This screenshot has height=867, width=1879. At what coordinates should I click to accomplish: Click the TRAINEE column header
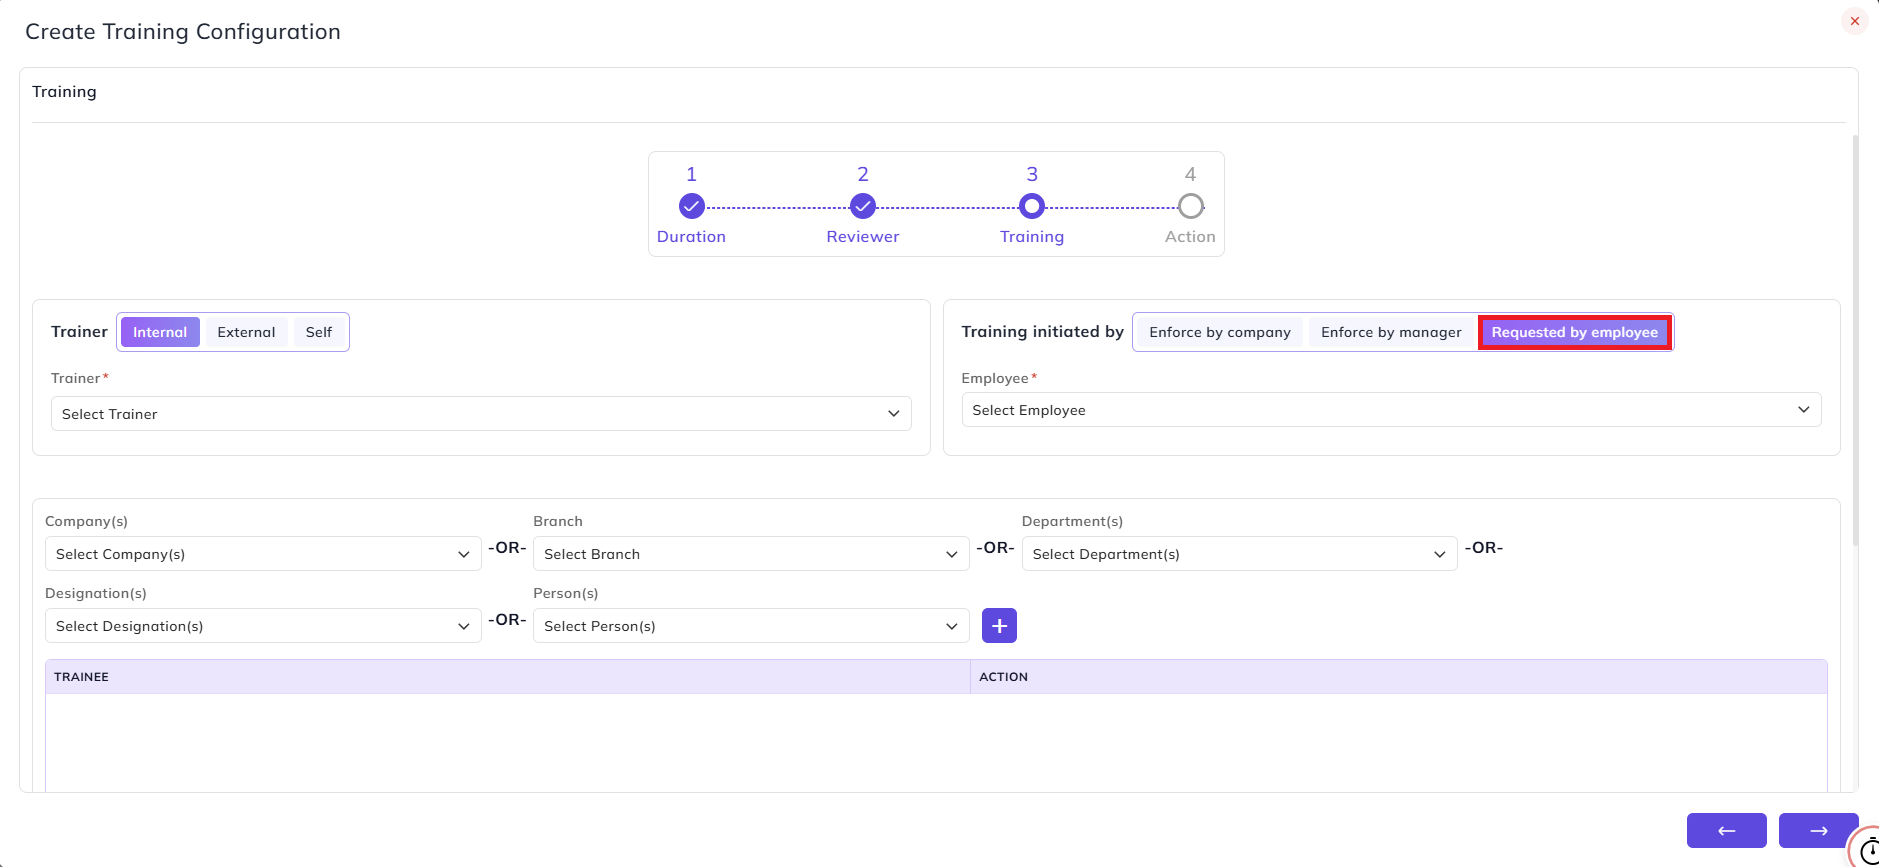pyautogui.click(x=81, y=677)
